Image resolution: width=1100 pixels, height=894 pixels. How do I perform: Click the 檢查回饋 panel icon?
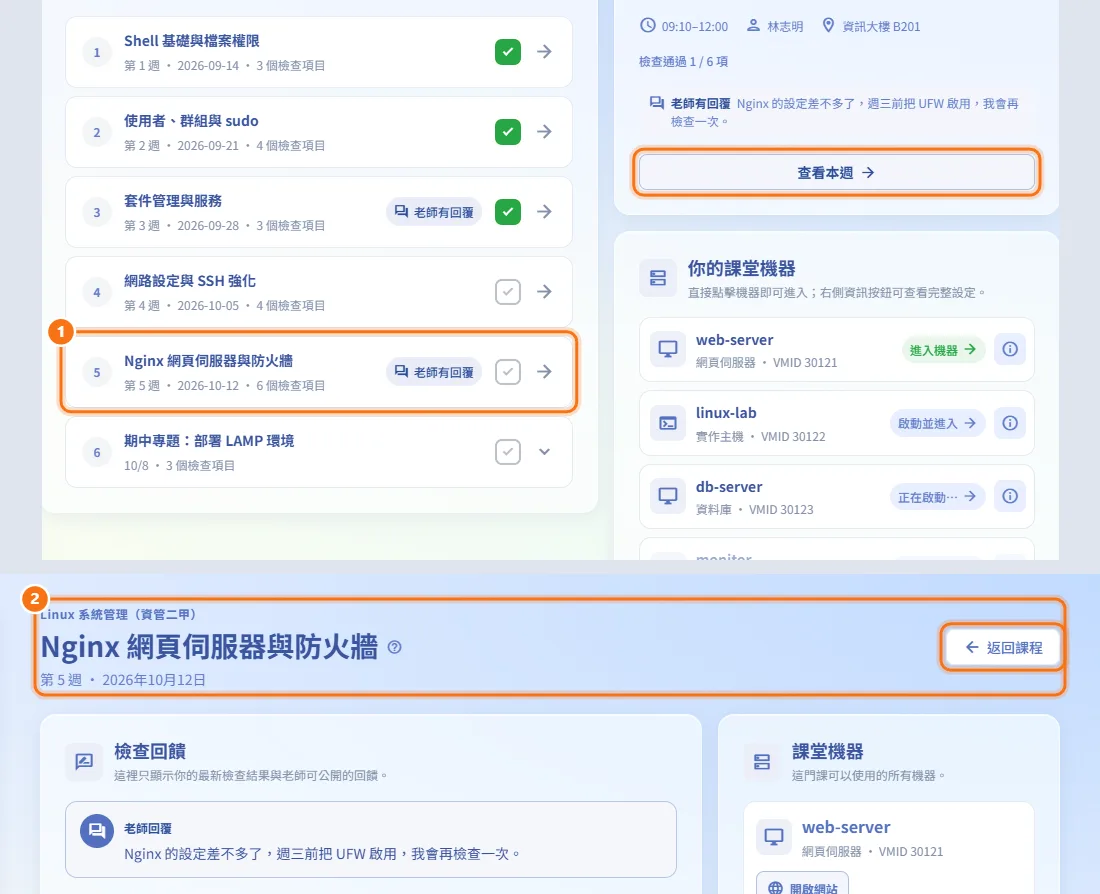[x=84, y=761]
